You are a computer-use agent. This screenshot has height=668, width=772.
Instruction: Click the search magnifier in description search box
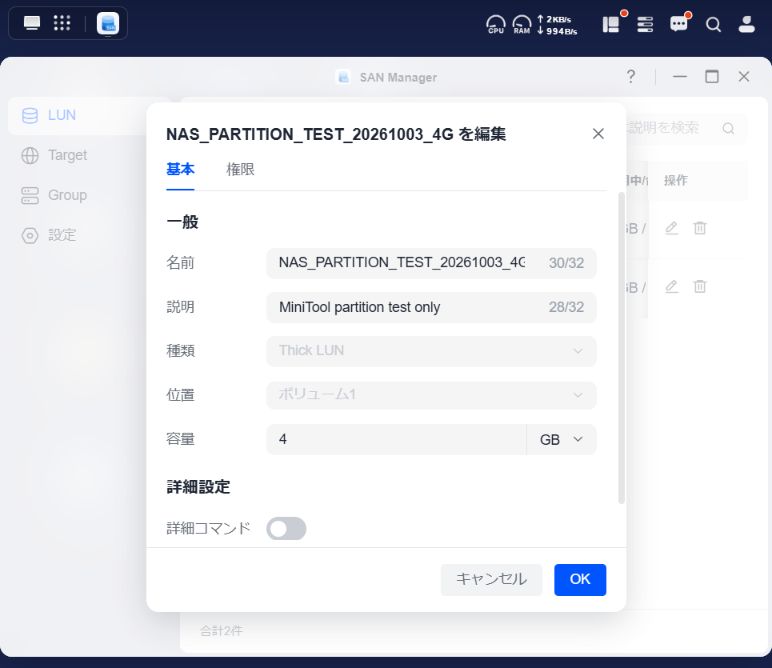tap(728, 128)
